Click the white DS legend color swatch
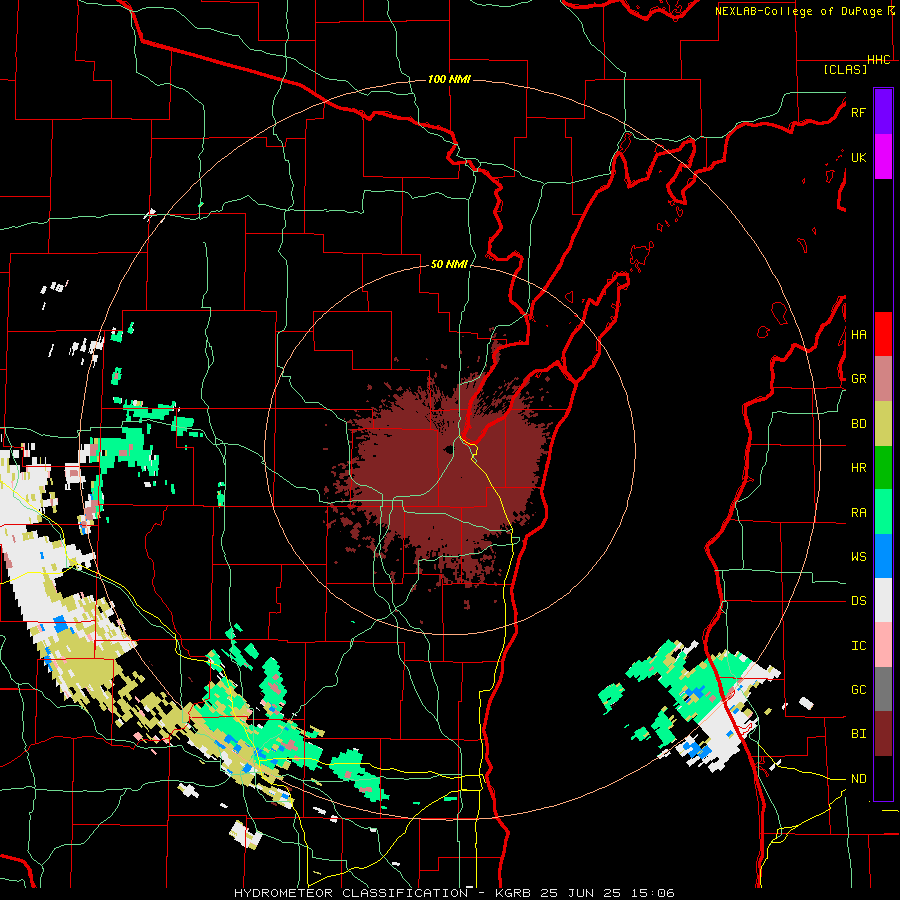This screenshot has width=900, height=900. point(883,600)
